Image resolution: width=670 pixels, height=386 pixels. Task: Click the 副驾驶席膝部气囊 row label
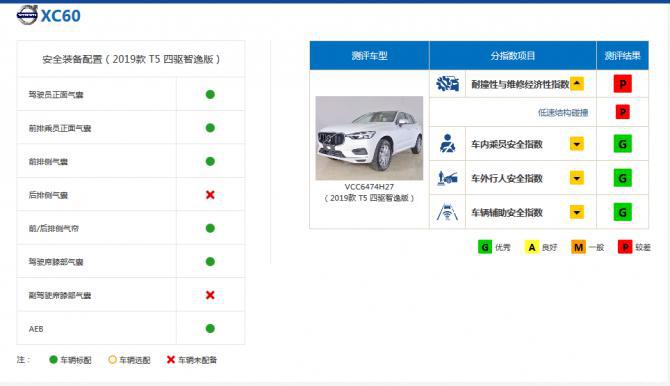tap(60, 295)
